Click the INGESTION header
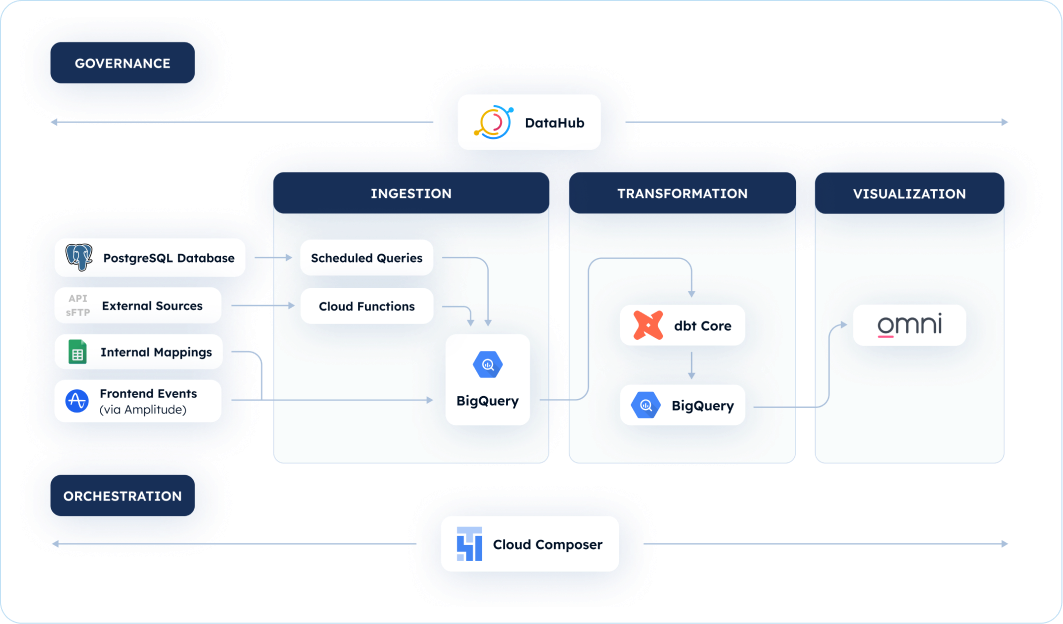Screen dimensions: 1063x624 coord(411,193)
